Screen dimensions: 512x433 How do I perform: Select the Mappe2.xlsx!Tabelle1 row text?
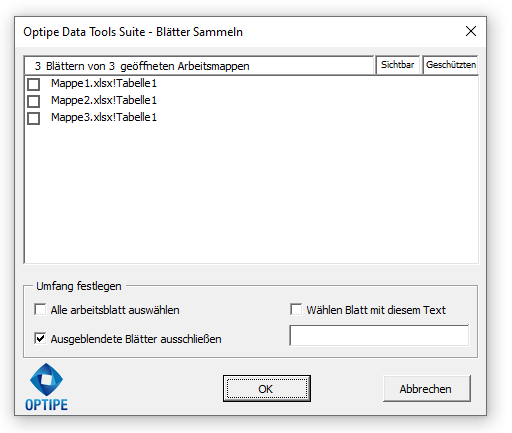pyautogui.click(x=104, y=100)
